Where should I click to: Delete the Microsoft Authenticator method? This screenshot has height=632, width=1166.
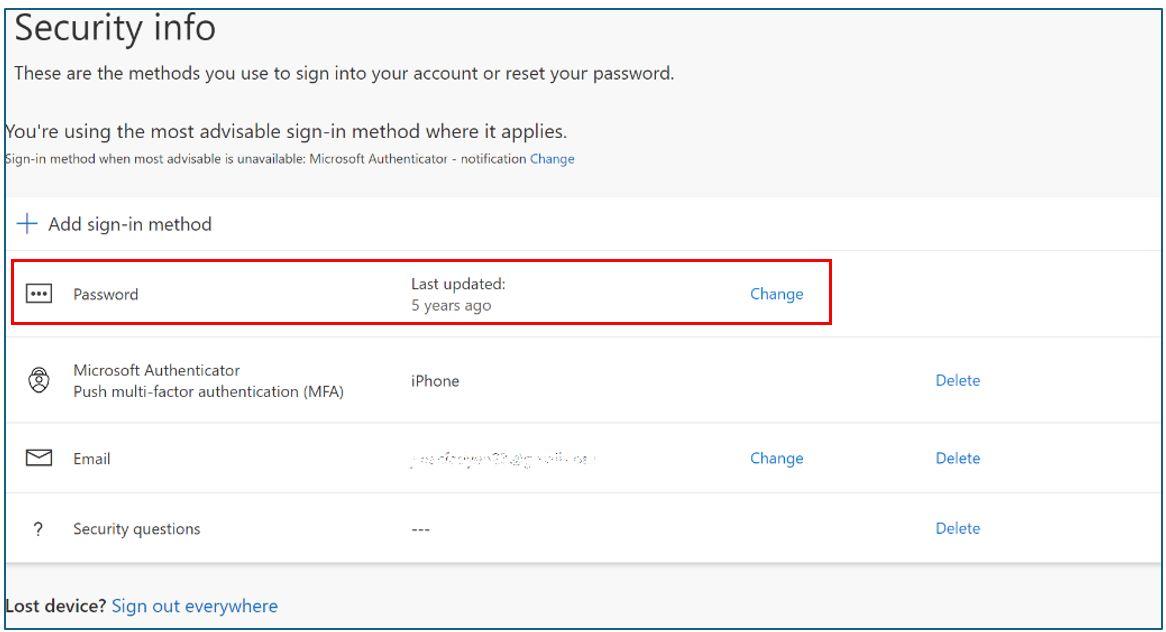pos(957,380)
